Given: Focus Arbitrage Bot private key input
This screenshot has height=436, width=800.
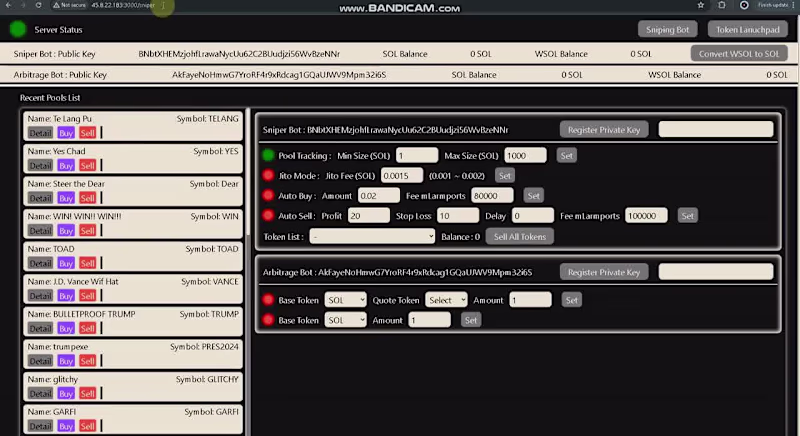Looking at the screenshot, I should tap(716, 272).
